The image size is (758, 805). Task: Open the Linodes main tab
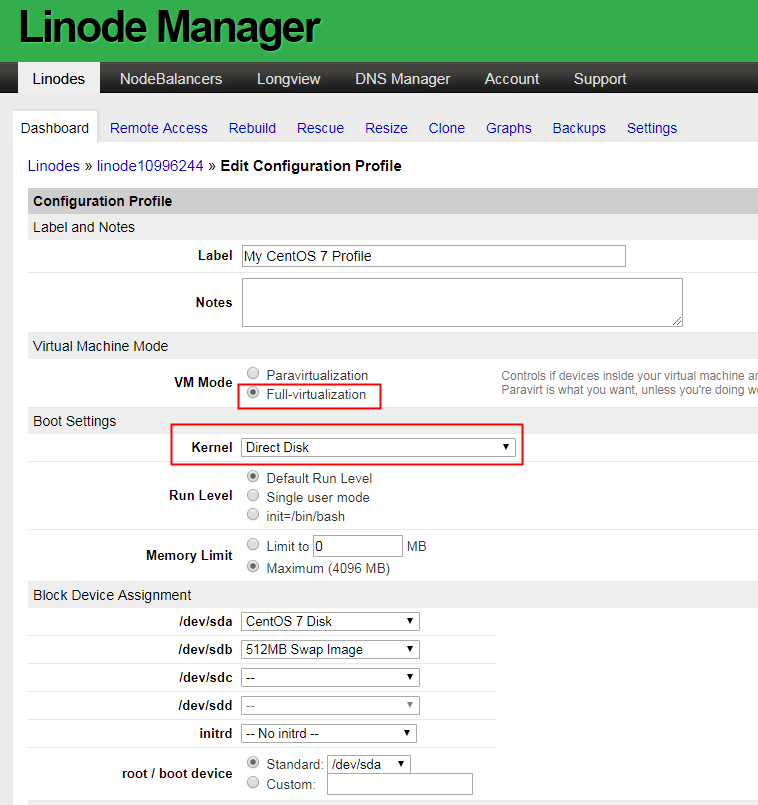59,79
